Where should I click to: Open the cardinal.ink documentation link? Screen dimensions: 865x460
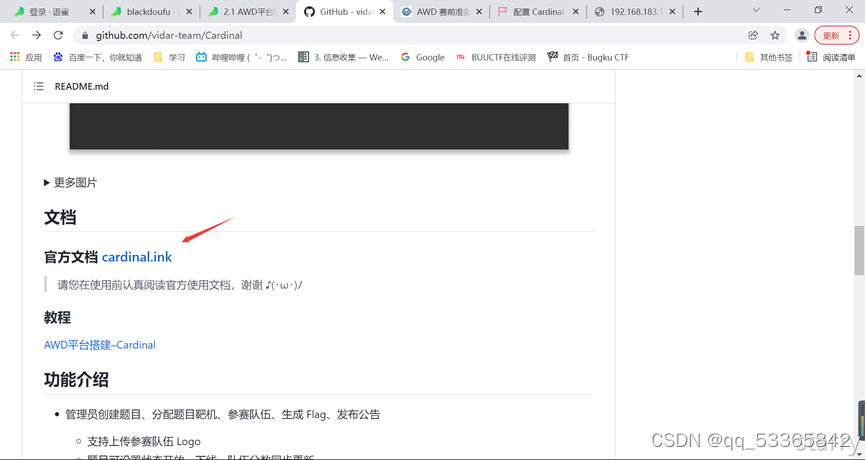pyautogui.click(x=137, y=257)
